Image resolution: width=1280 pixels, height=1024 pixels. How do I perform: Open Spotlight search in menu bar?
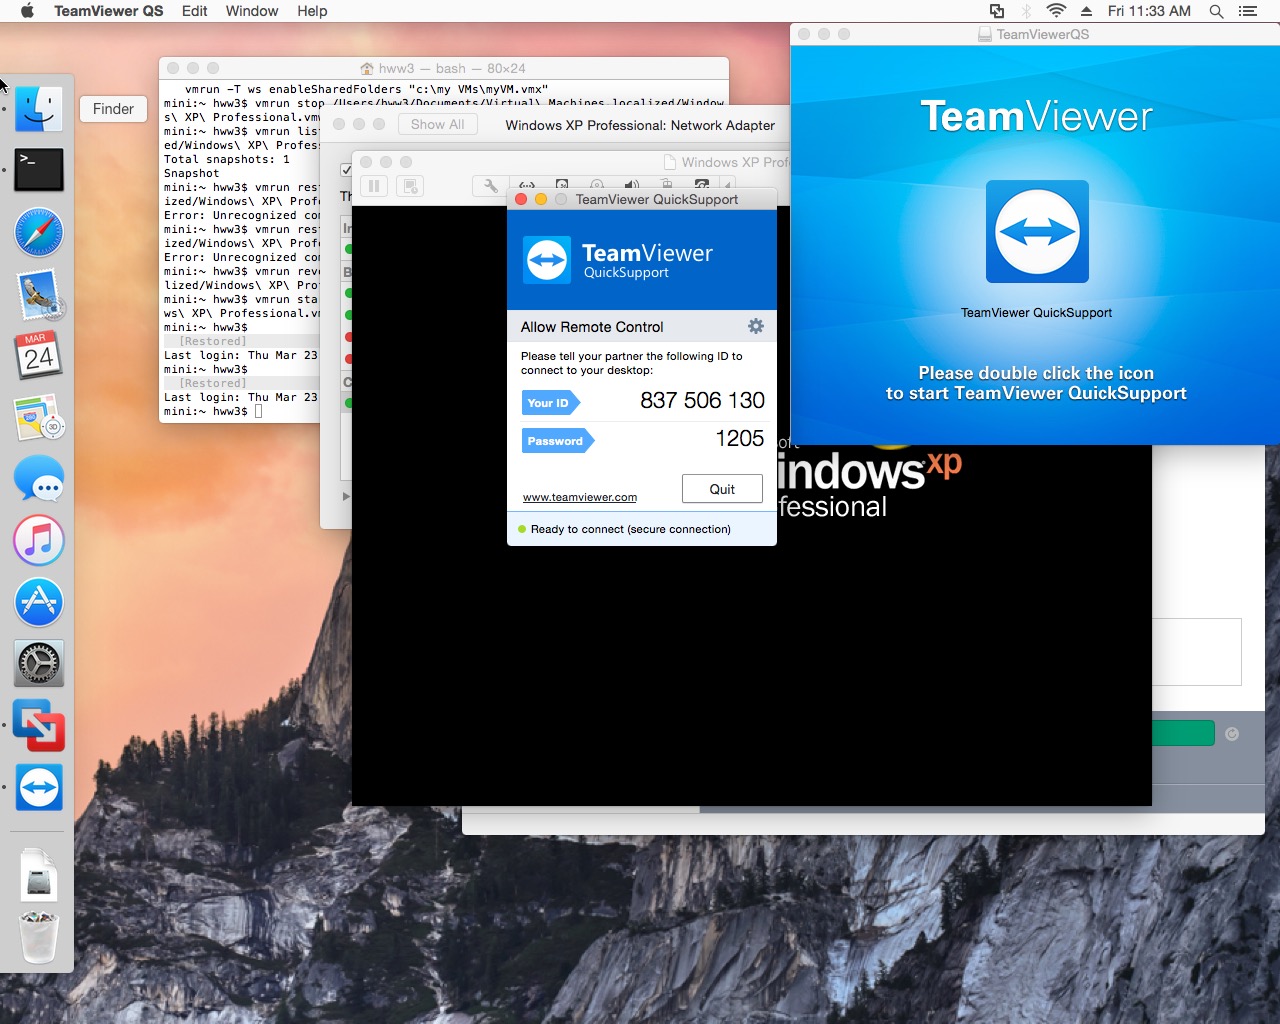tap(1216, 11)
